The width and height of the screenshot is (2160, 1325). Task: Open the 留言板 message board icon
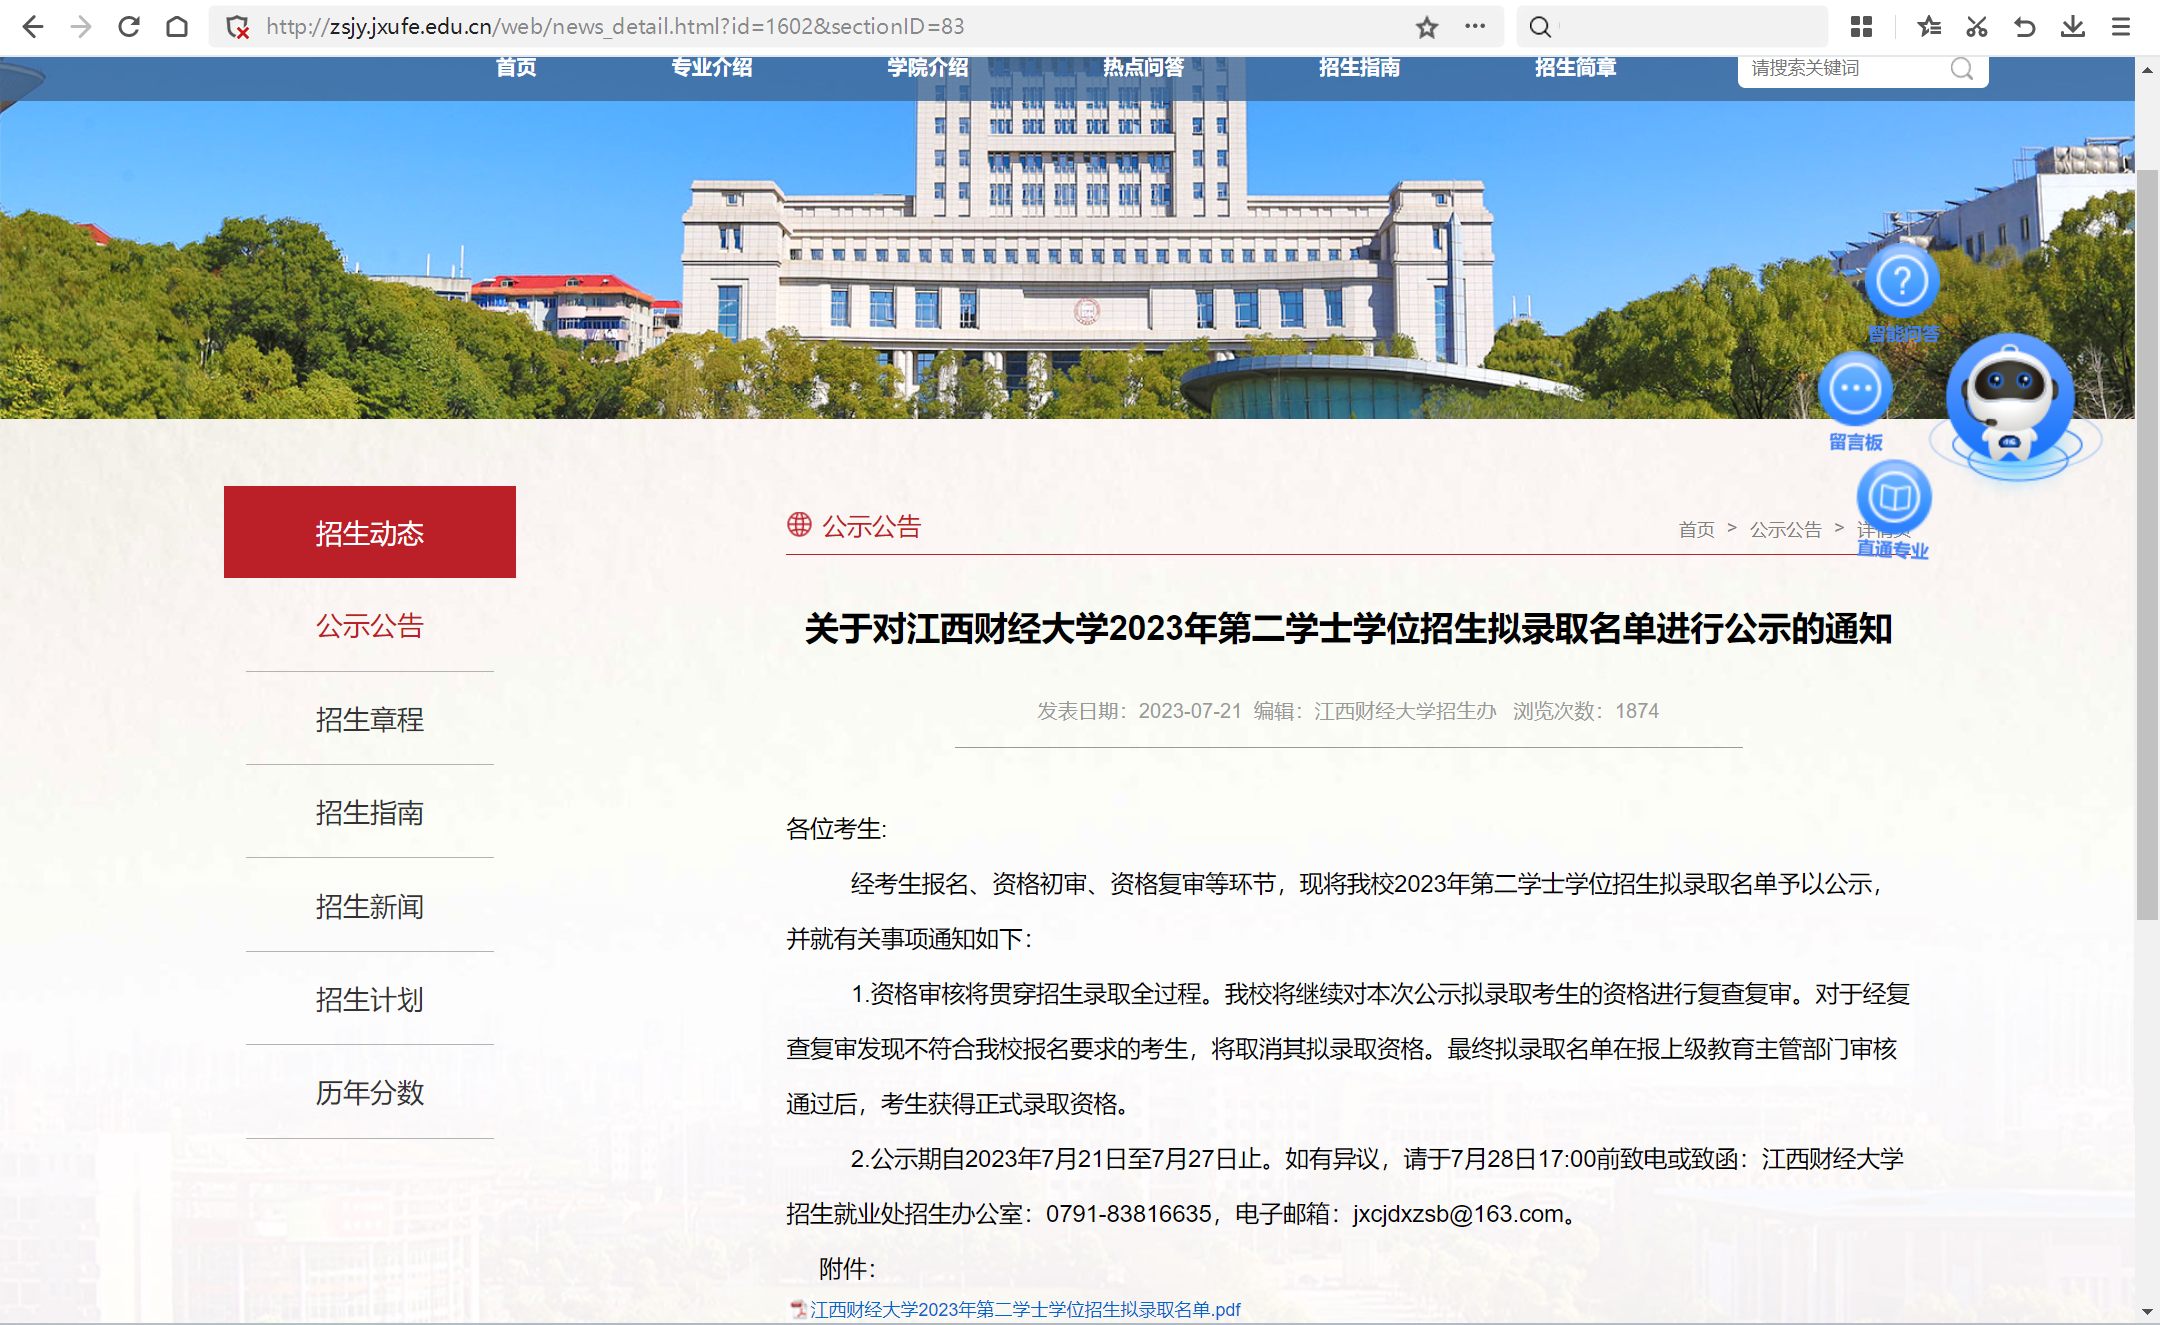coord(1856,388)
